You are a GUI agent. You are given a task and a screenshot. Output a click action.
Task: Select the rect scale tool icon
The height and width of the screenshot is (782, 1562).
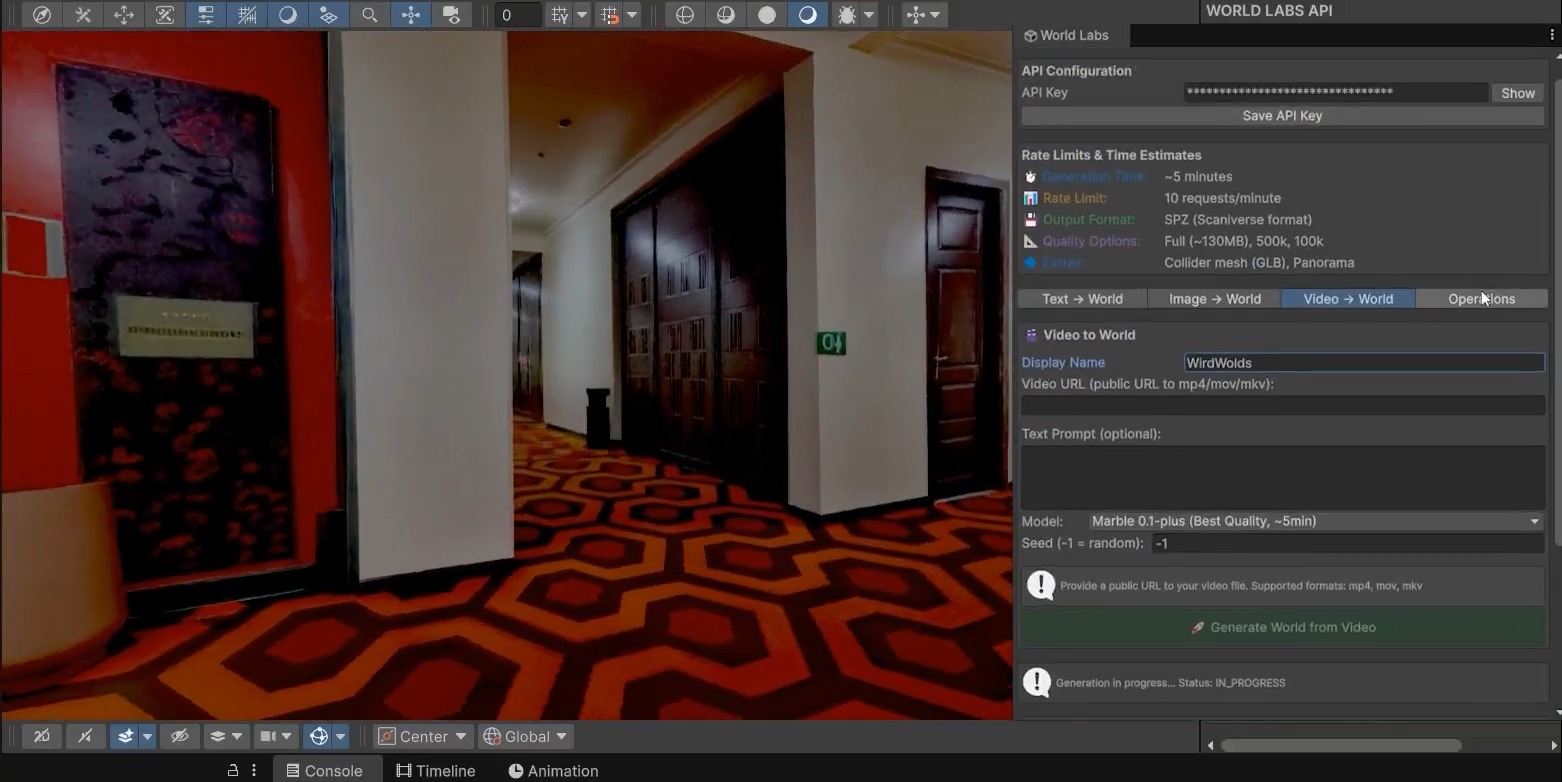pyautogui.click(x=165, y=15)
